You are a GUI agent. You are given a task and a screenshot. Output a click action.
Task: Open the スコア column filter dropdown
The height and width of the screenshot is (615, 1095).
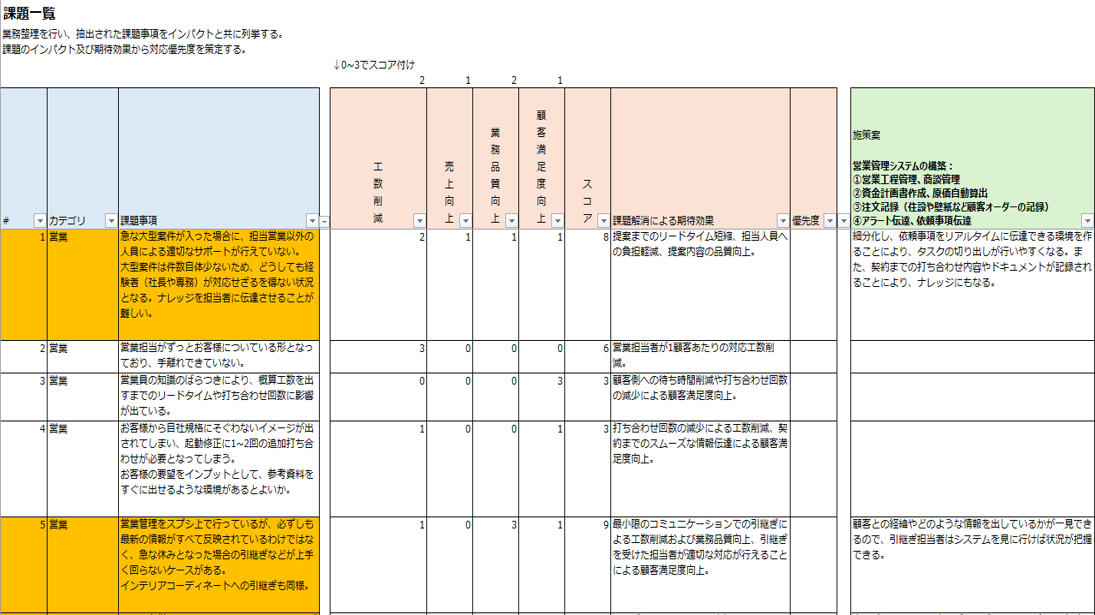click(603, 221)
